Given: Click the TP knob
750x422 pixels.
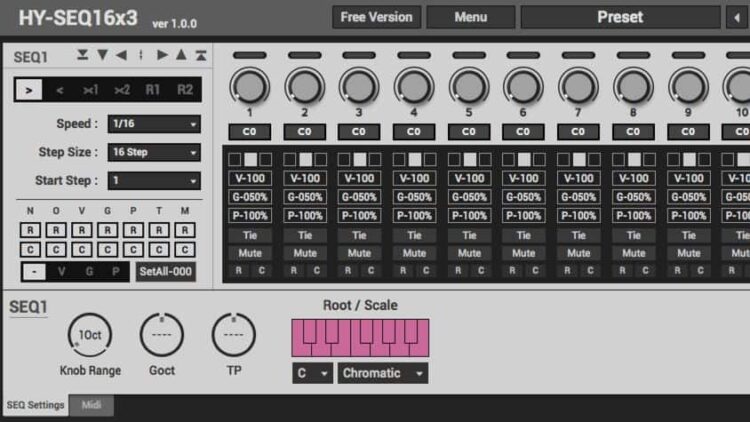Looking at the screenshot, I should (x=233, y=335).
